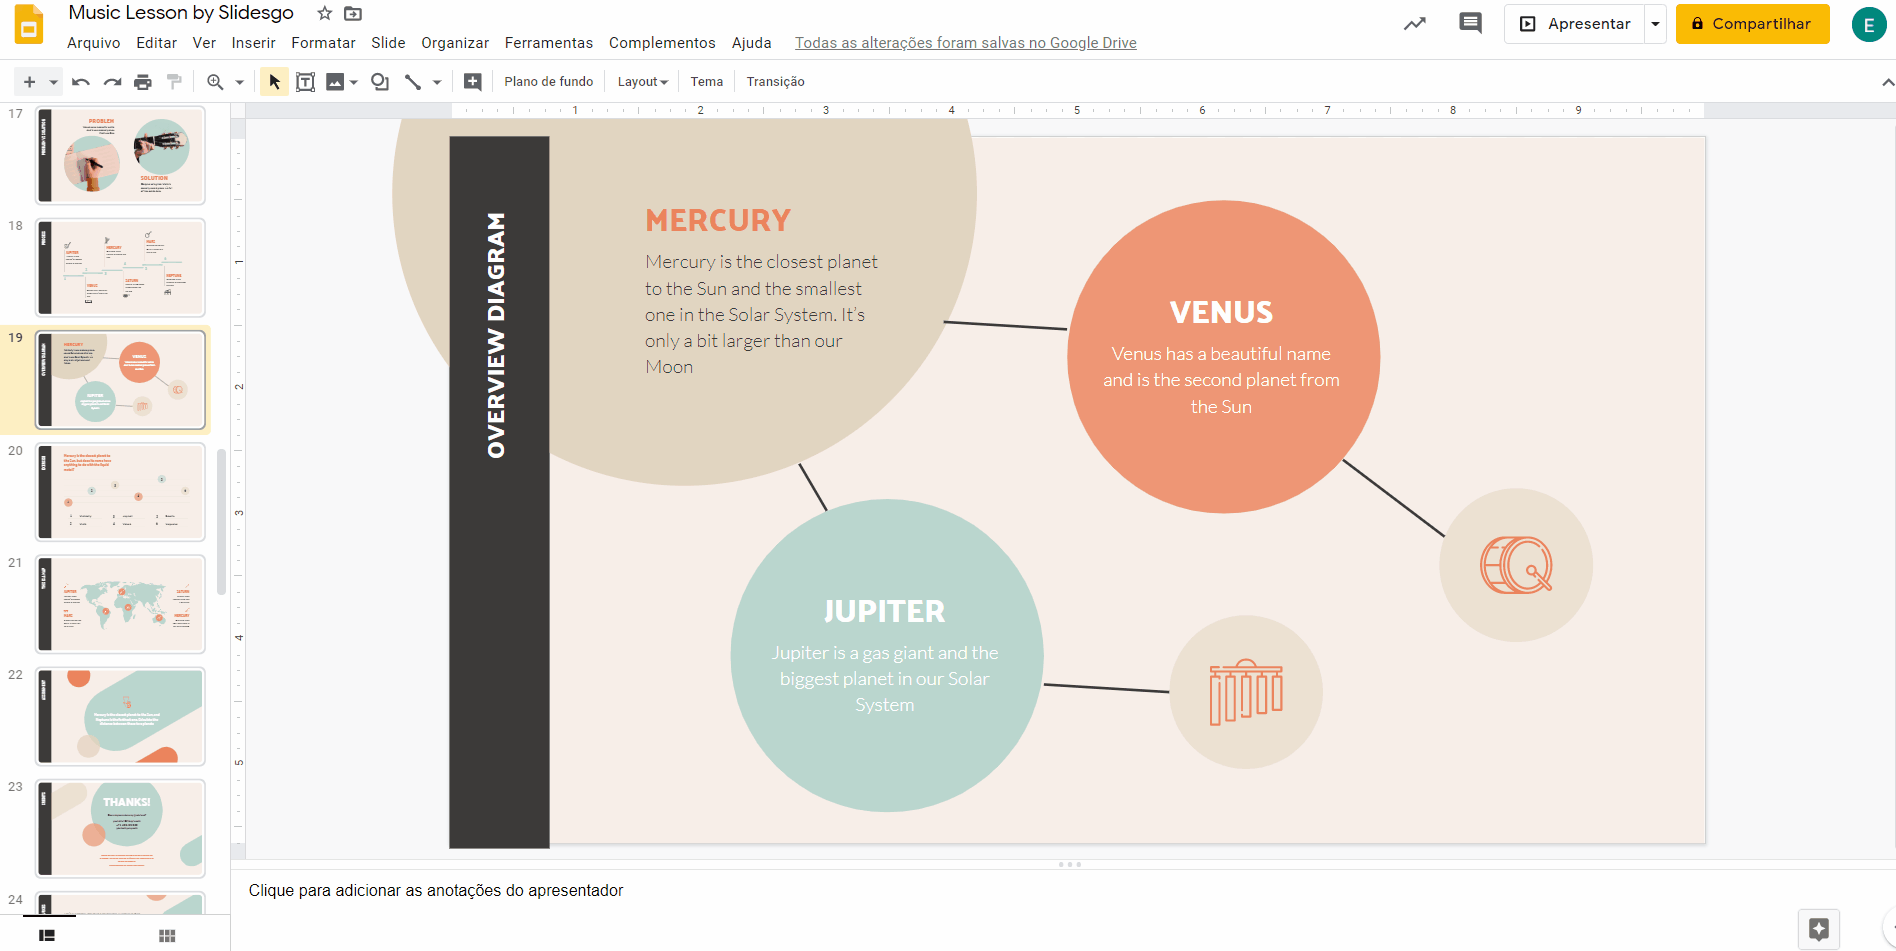1896x951 pixels.
Task: Click the notes panel resize handle dots
Action: coord(1069,864)
